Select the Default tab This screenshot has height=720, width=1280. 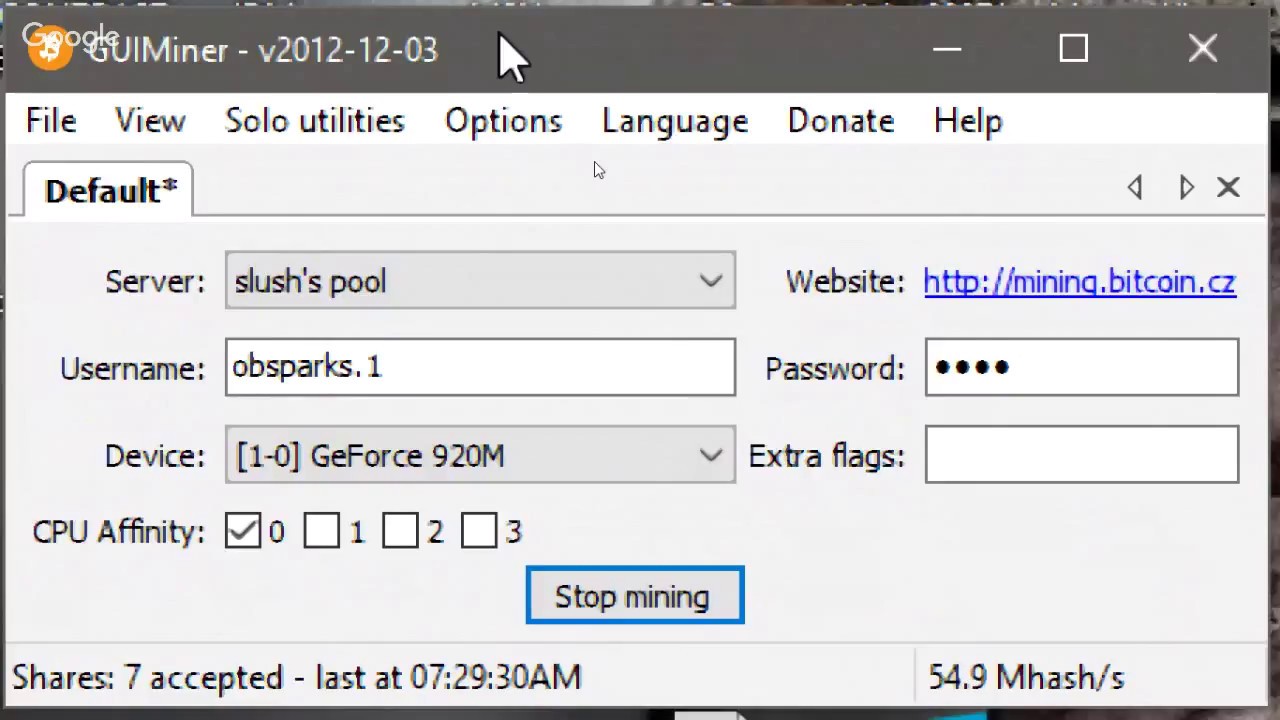[x=108, y=190]
